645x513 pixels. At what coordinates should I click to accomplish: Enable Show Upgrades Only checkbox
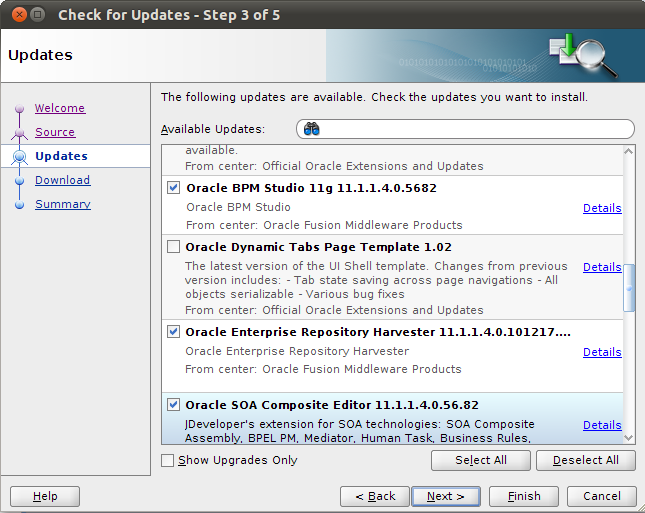click(x=167, y=460)
